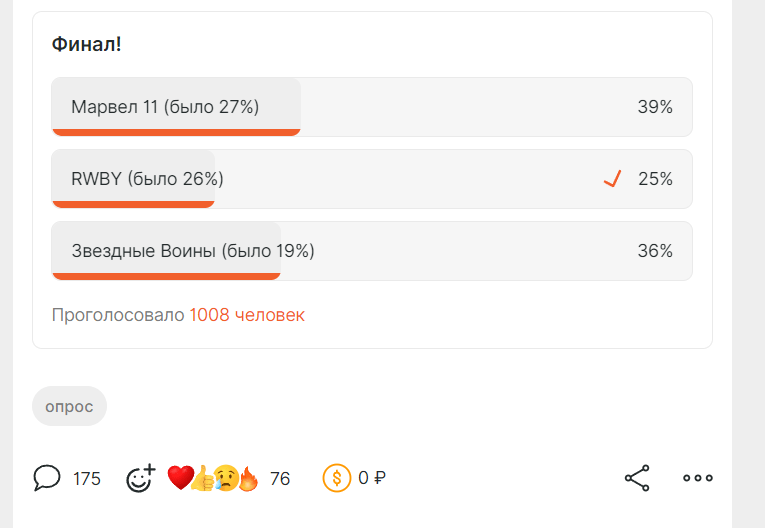Open the 1008 человек voters link
765x528 pixels.
(247, 315)
